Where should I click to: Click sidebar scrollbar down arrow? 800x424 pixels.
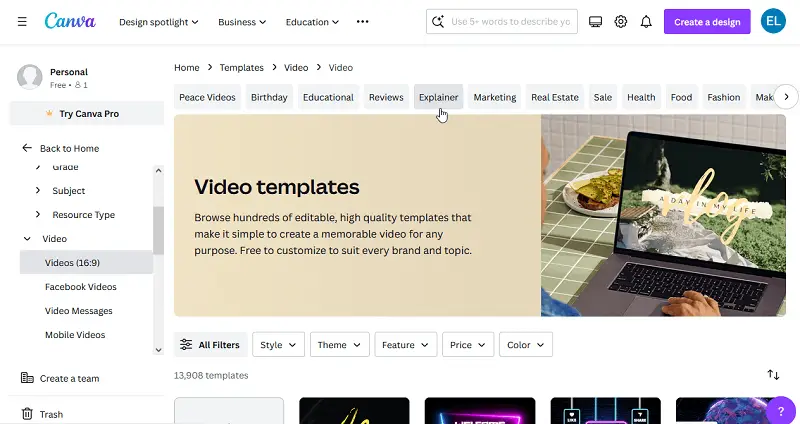point(158,350)
